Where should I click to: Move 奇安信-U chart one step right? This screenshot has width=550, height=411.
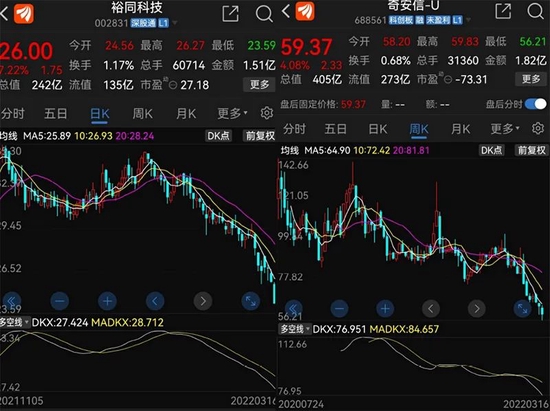pos(477,309)
